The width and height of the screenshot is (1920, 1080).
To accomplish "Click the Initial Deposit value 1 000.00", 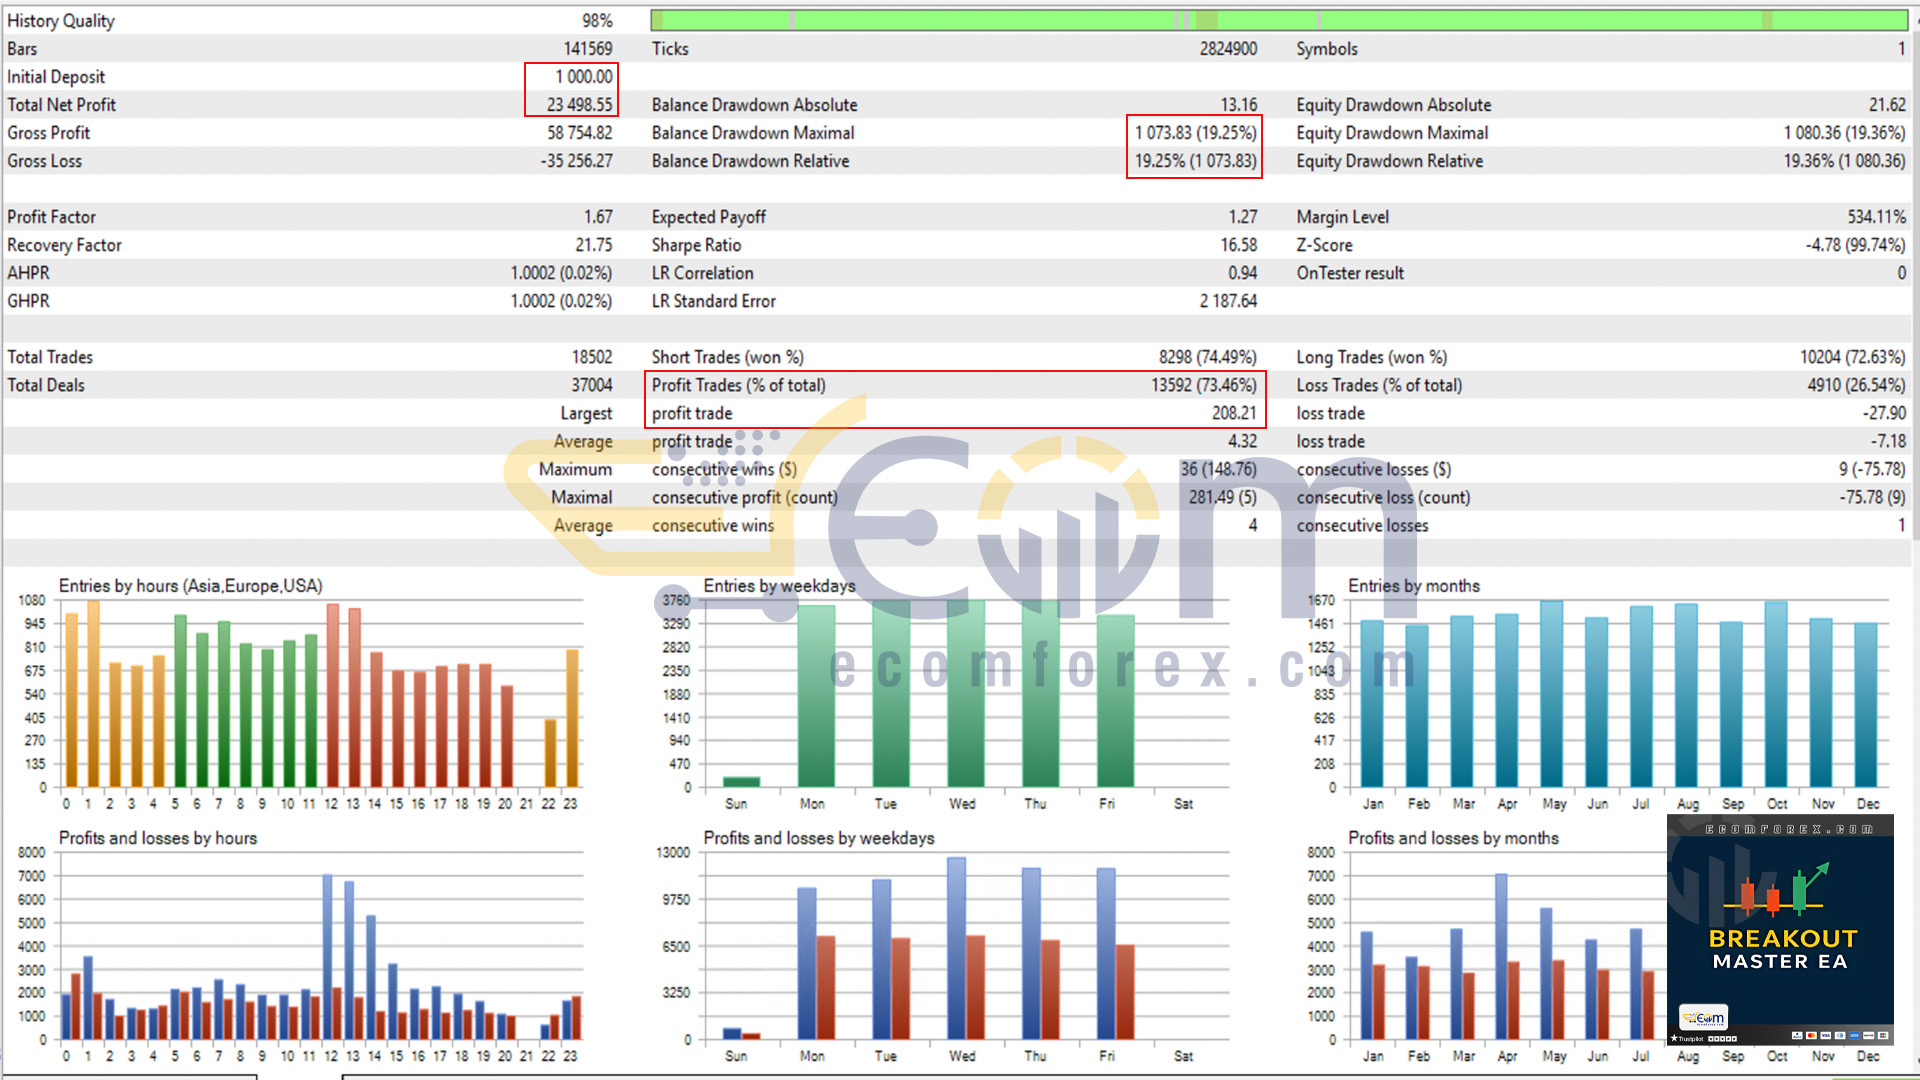I will [x=584, y=77].
